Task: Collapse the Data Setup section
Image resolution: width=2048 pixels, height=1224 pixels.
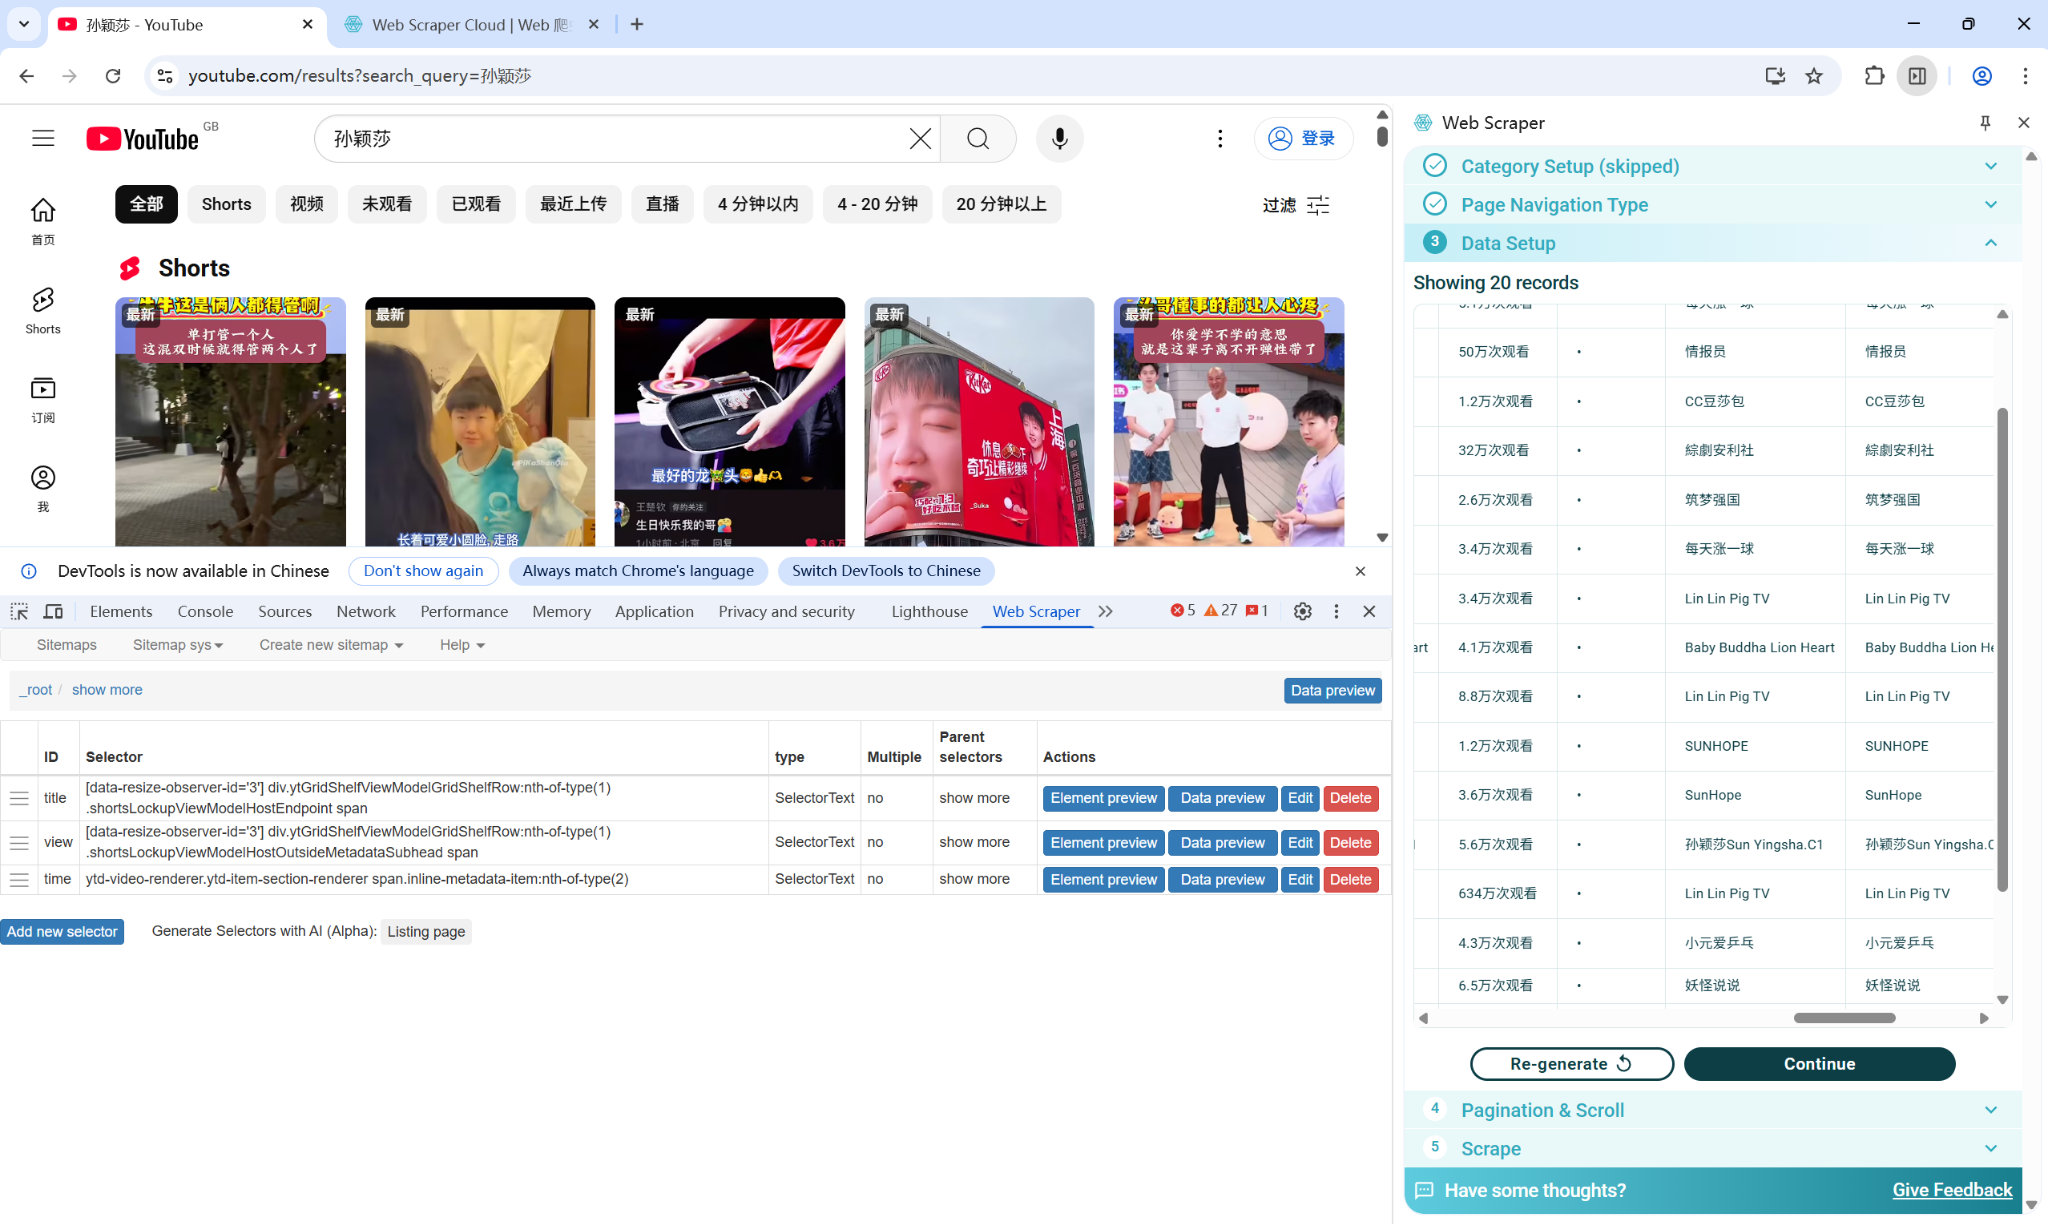Action: 1990,242
